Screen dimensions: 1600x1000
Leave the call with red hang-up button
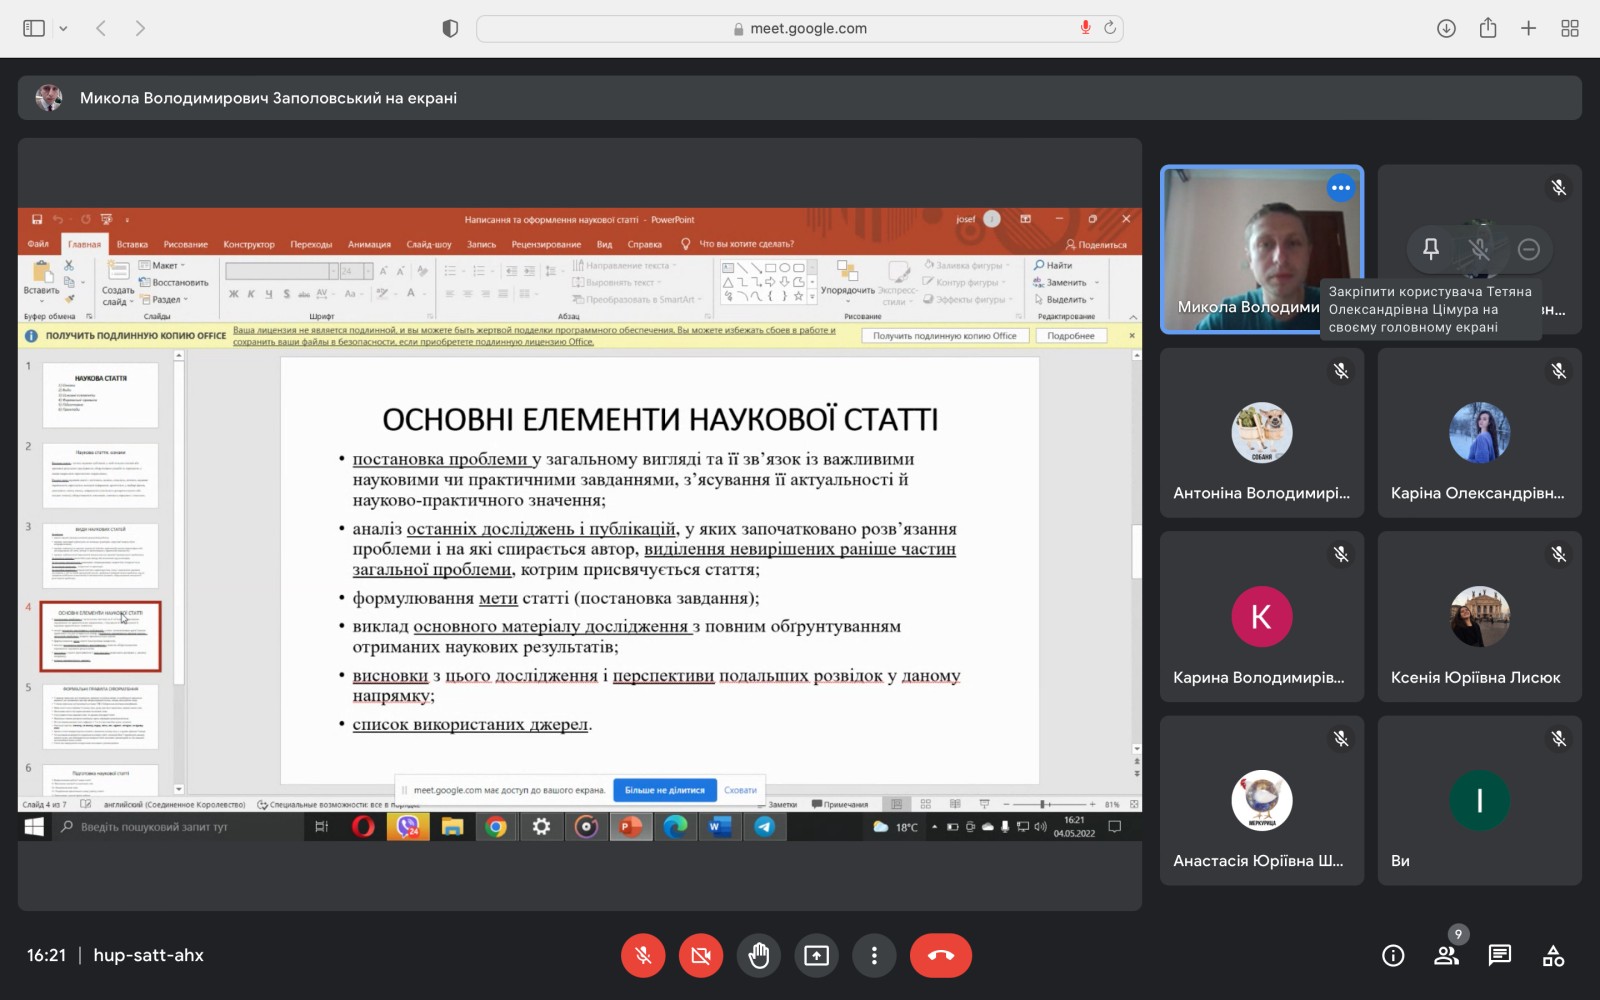941,956
